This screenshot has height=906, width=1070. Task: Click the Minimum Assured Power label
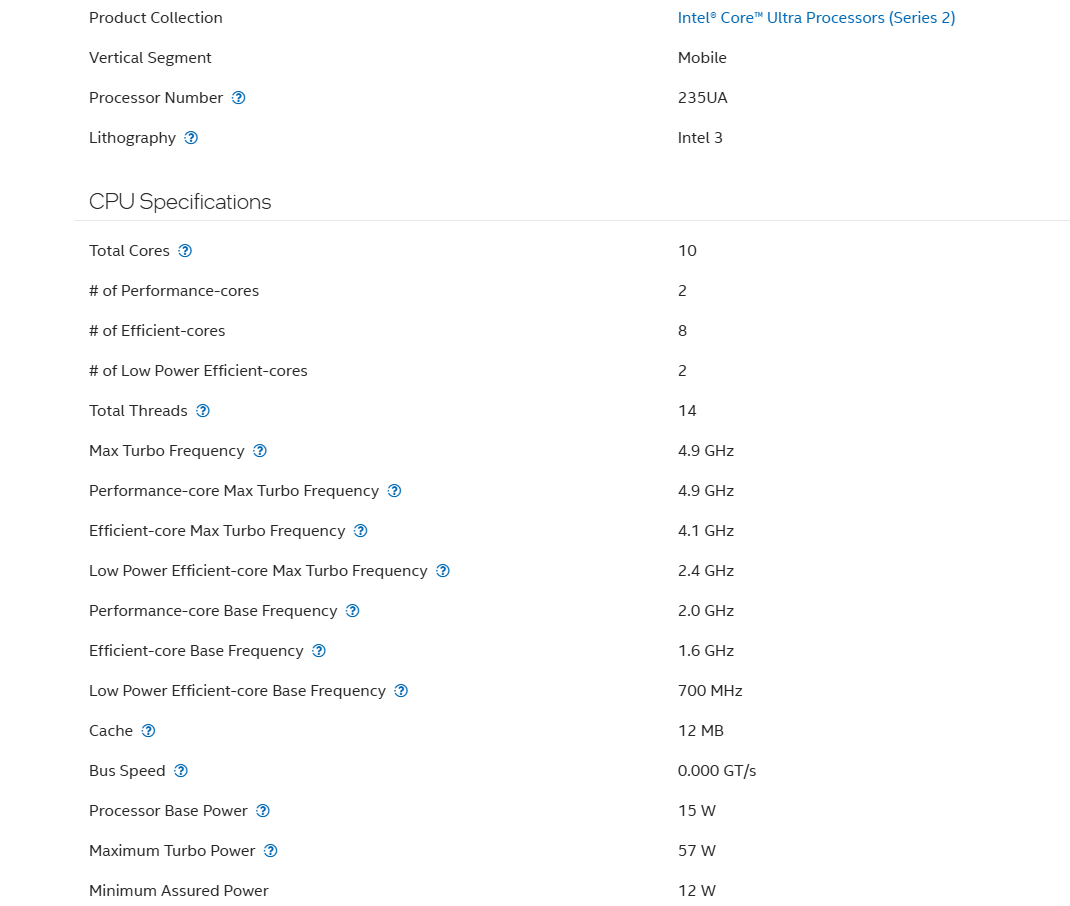click(x=178, y=891)
